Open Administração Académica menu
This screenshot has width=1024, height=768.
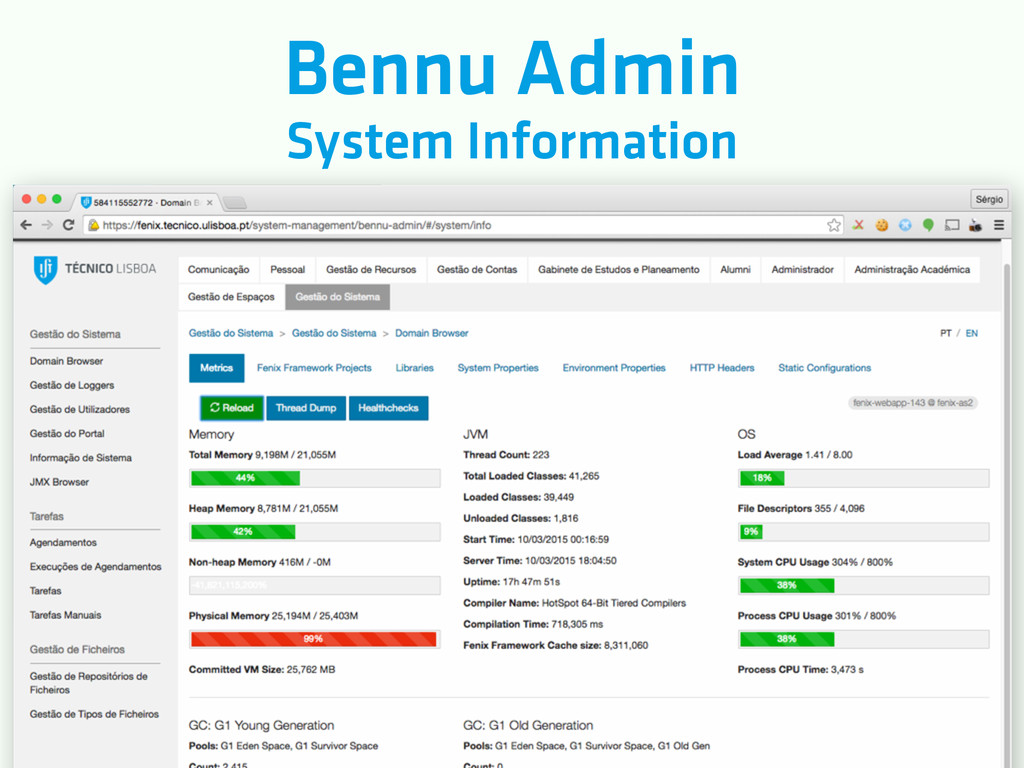(x=912, y=270)
